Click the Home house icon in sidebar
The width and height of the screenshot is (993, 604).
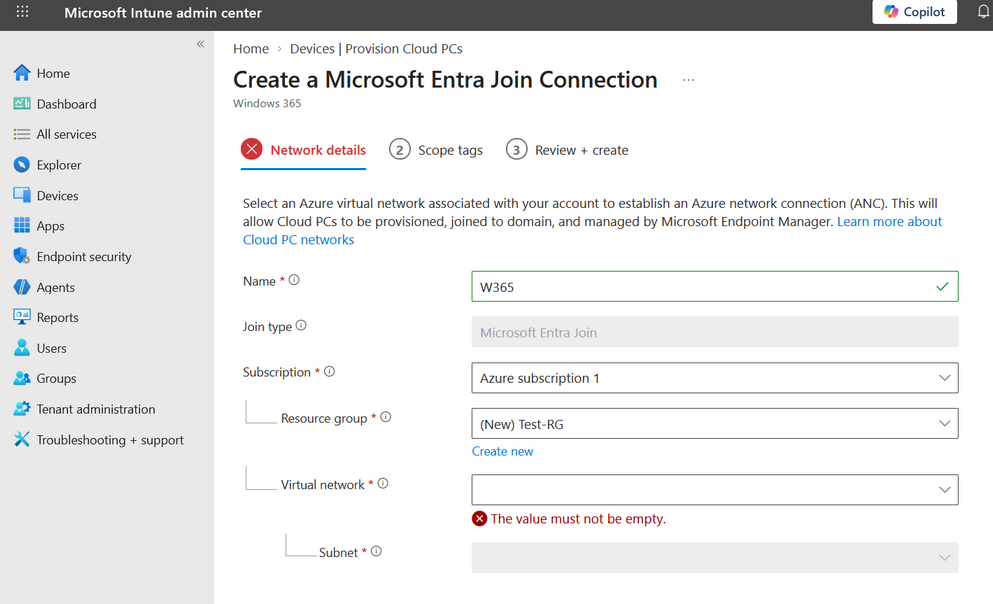click(22, 73)
